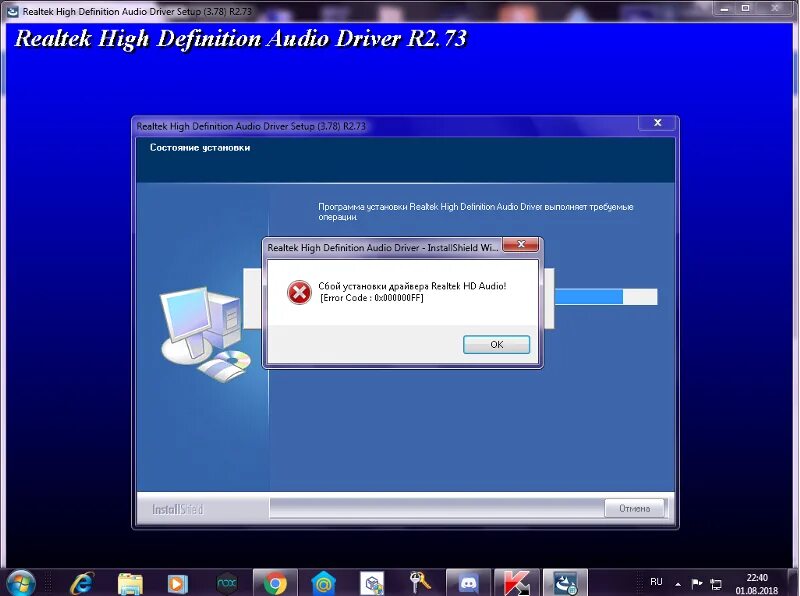Open network tray icon
This screenshot has width=800, height=596.
point(716,584)
